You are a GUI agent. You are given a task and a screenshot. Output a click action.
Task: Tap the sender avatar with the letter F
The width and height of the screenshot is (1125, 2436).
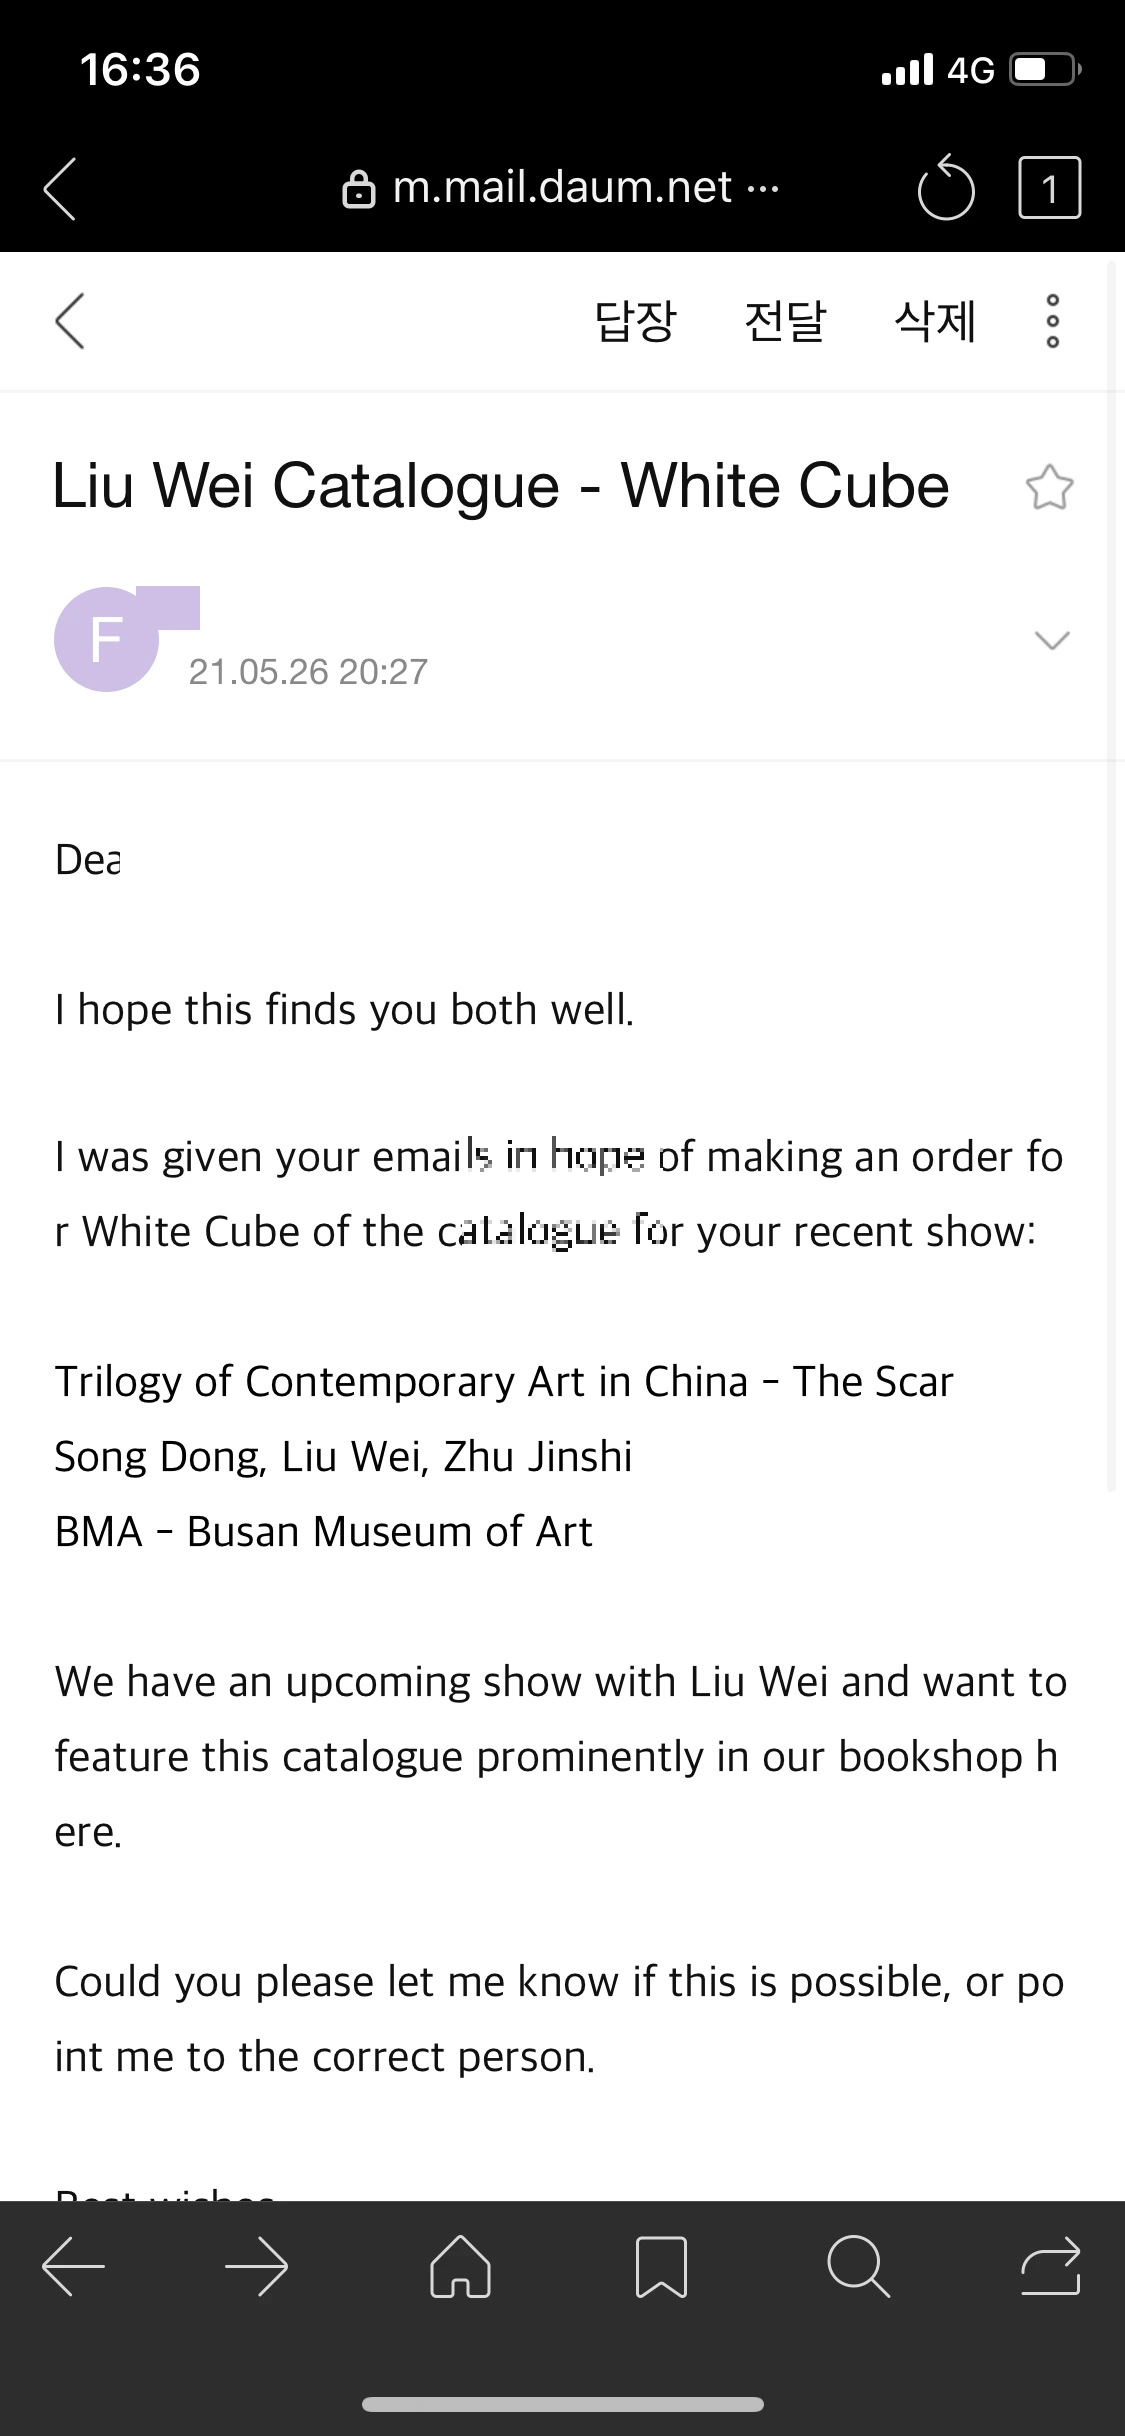click(106, 640)
